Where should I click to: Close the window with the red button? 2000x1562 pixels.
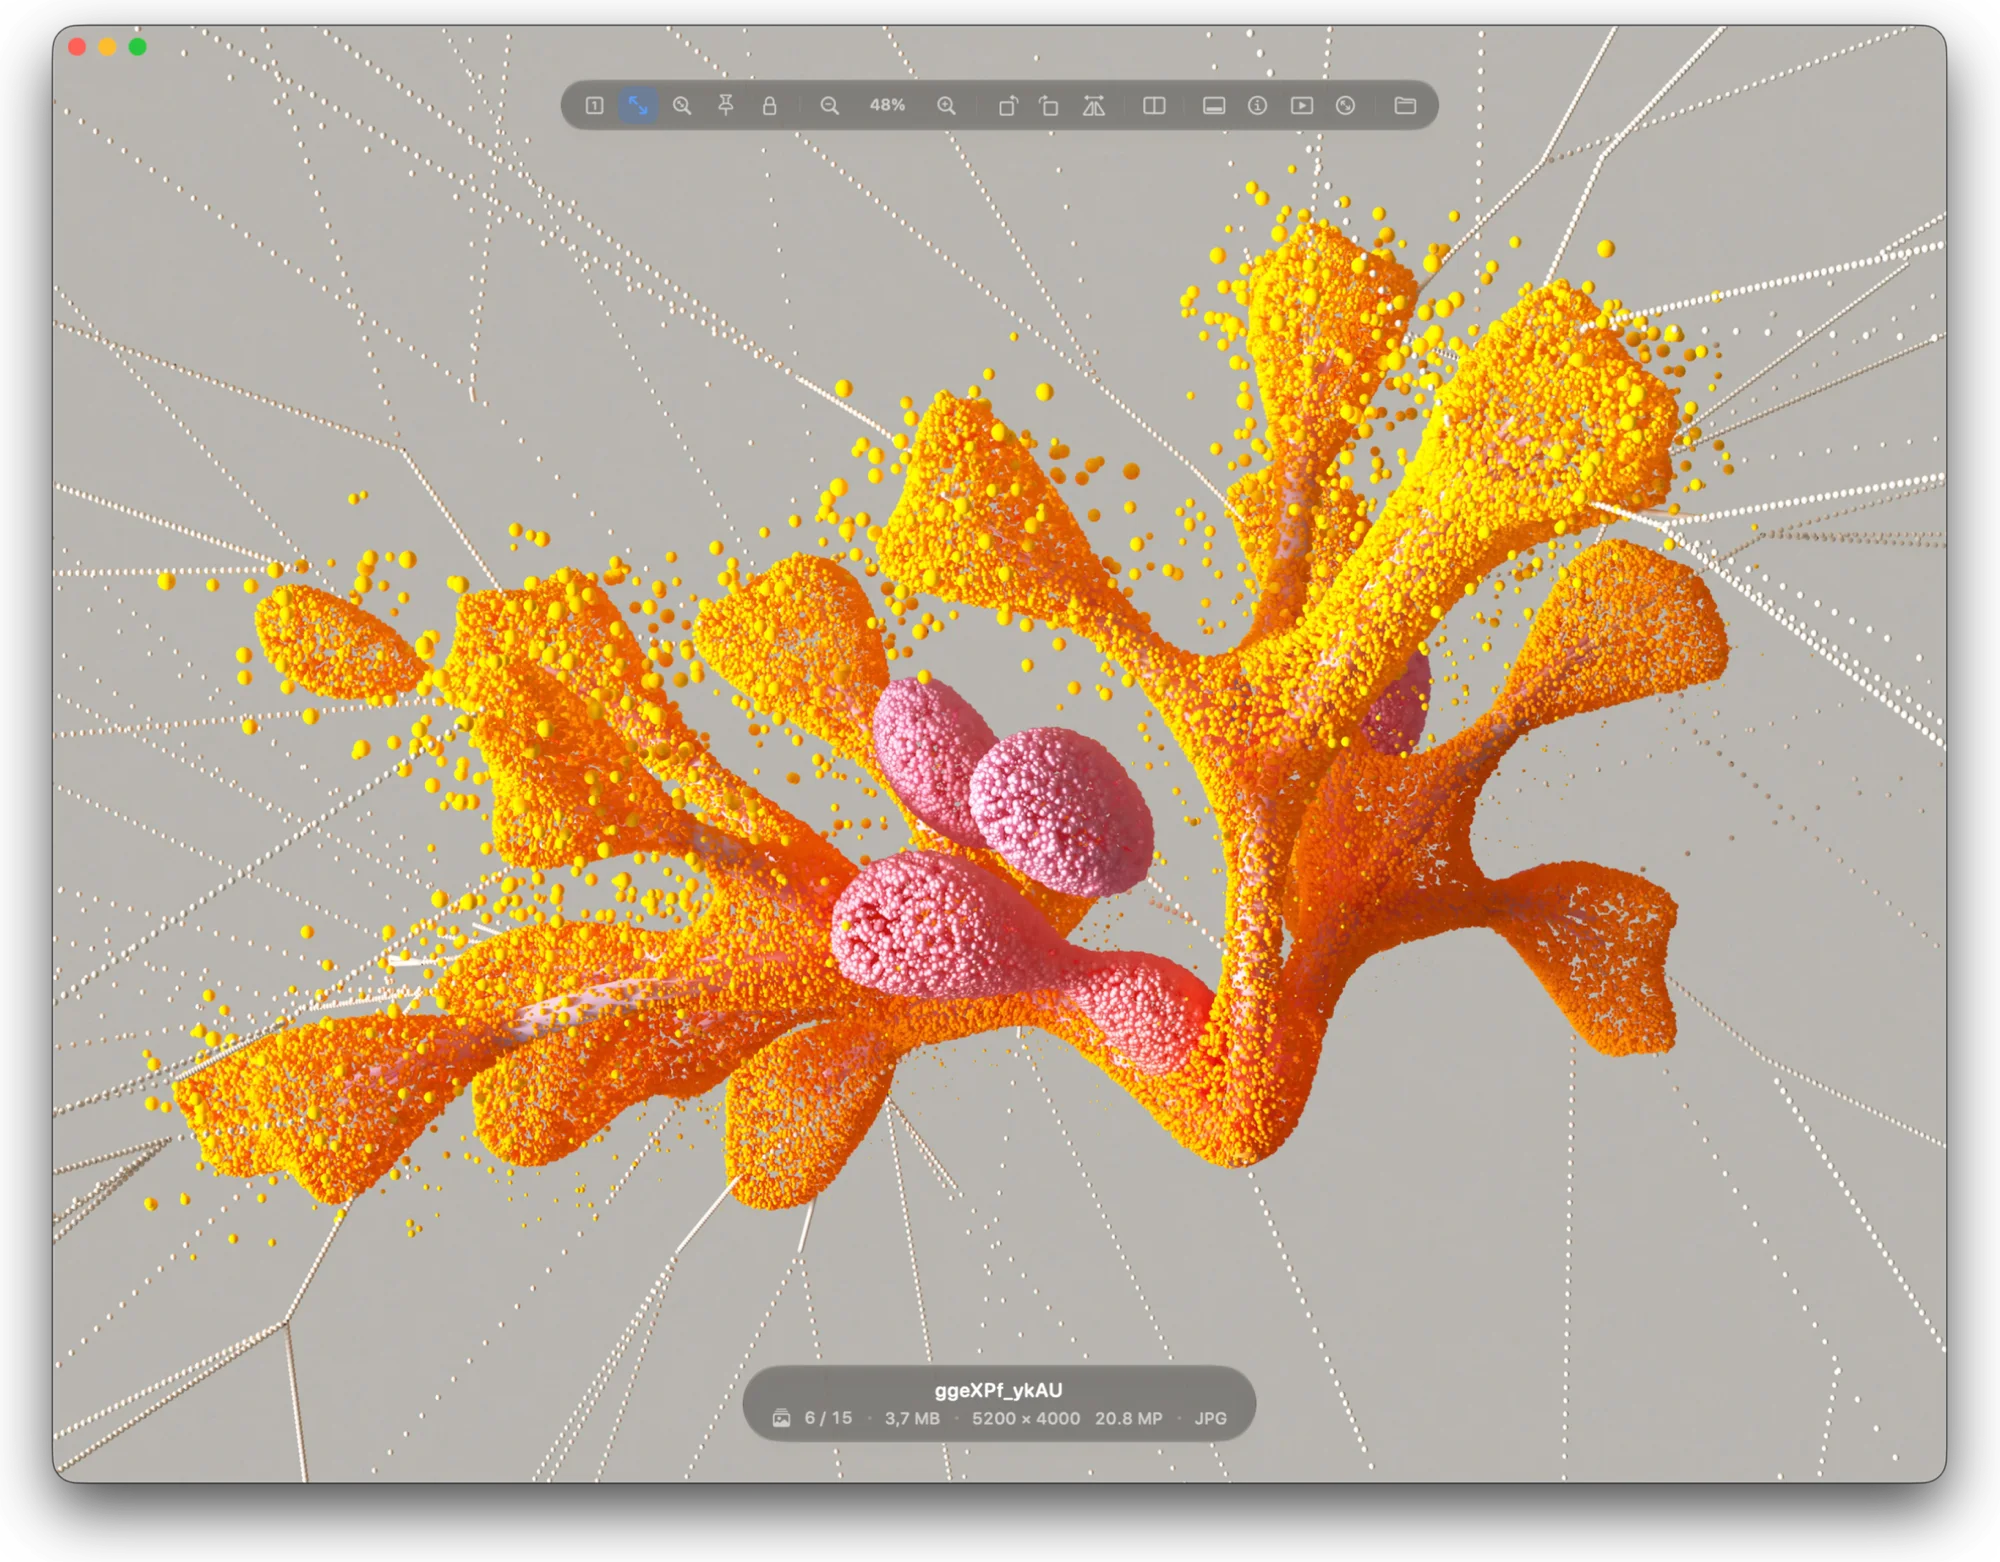(x=77, y=47)
